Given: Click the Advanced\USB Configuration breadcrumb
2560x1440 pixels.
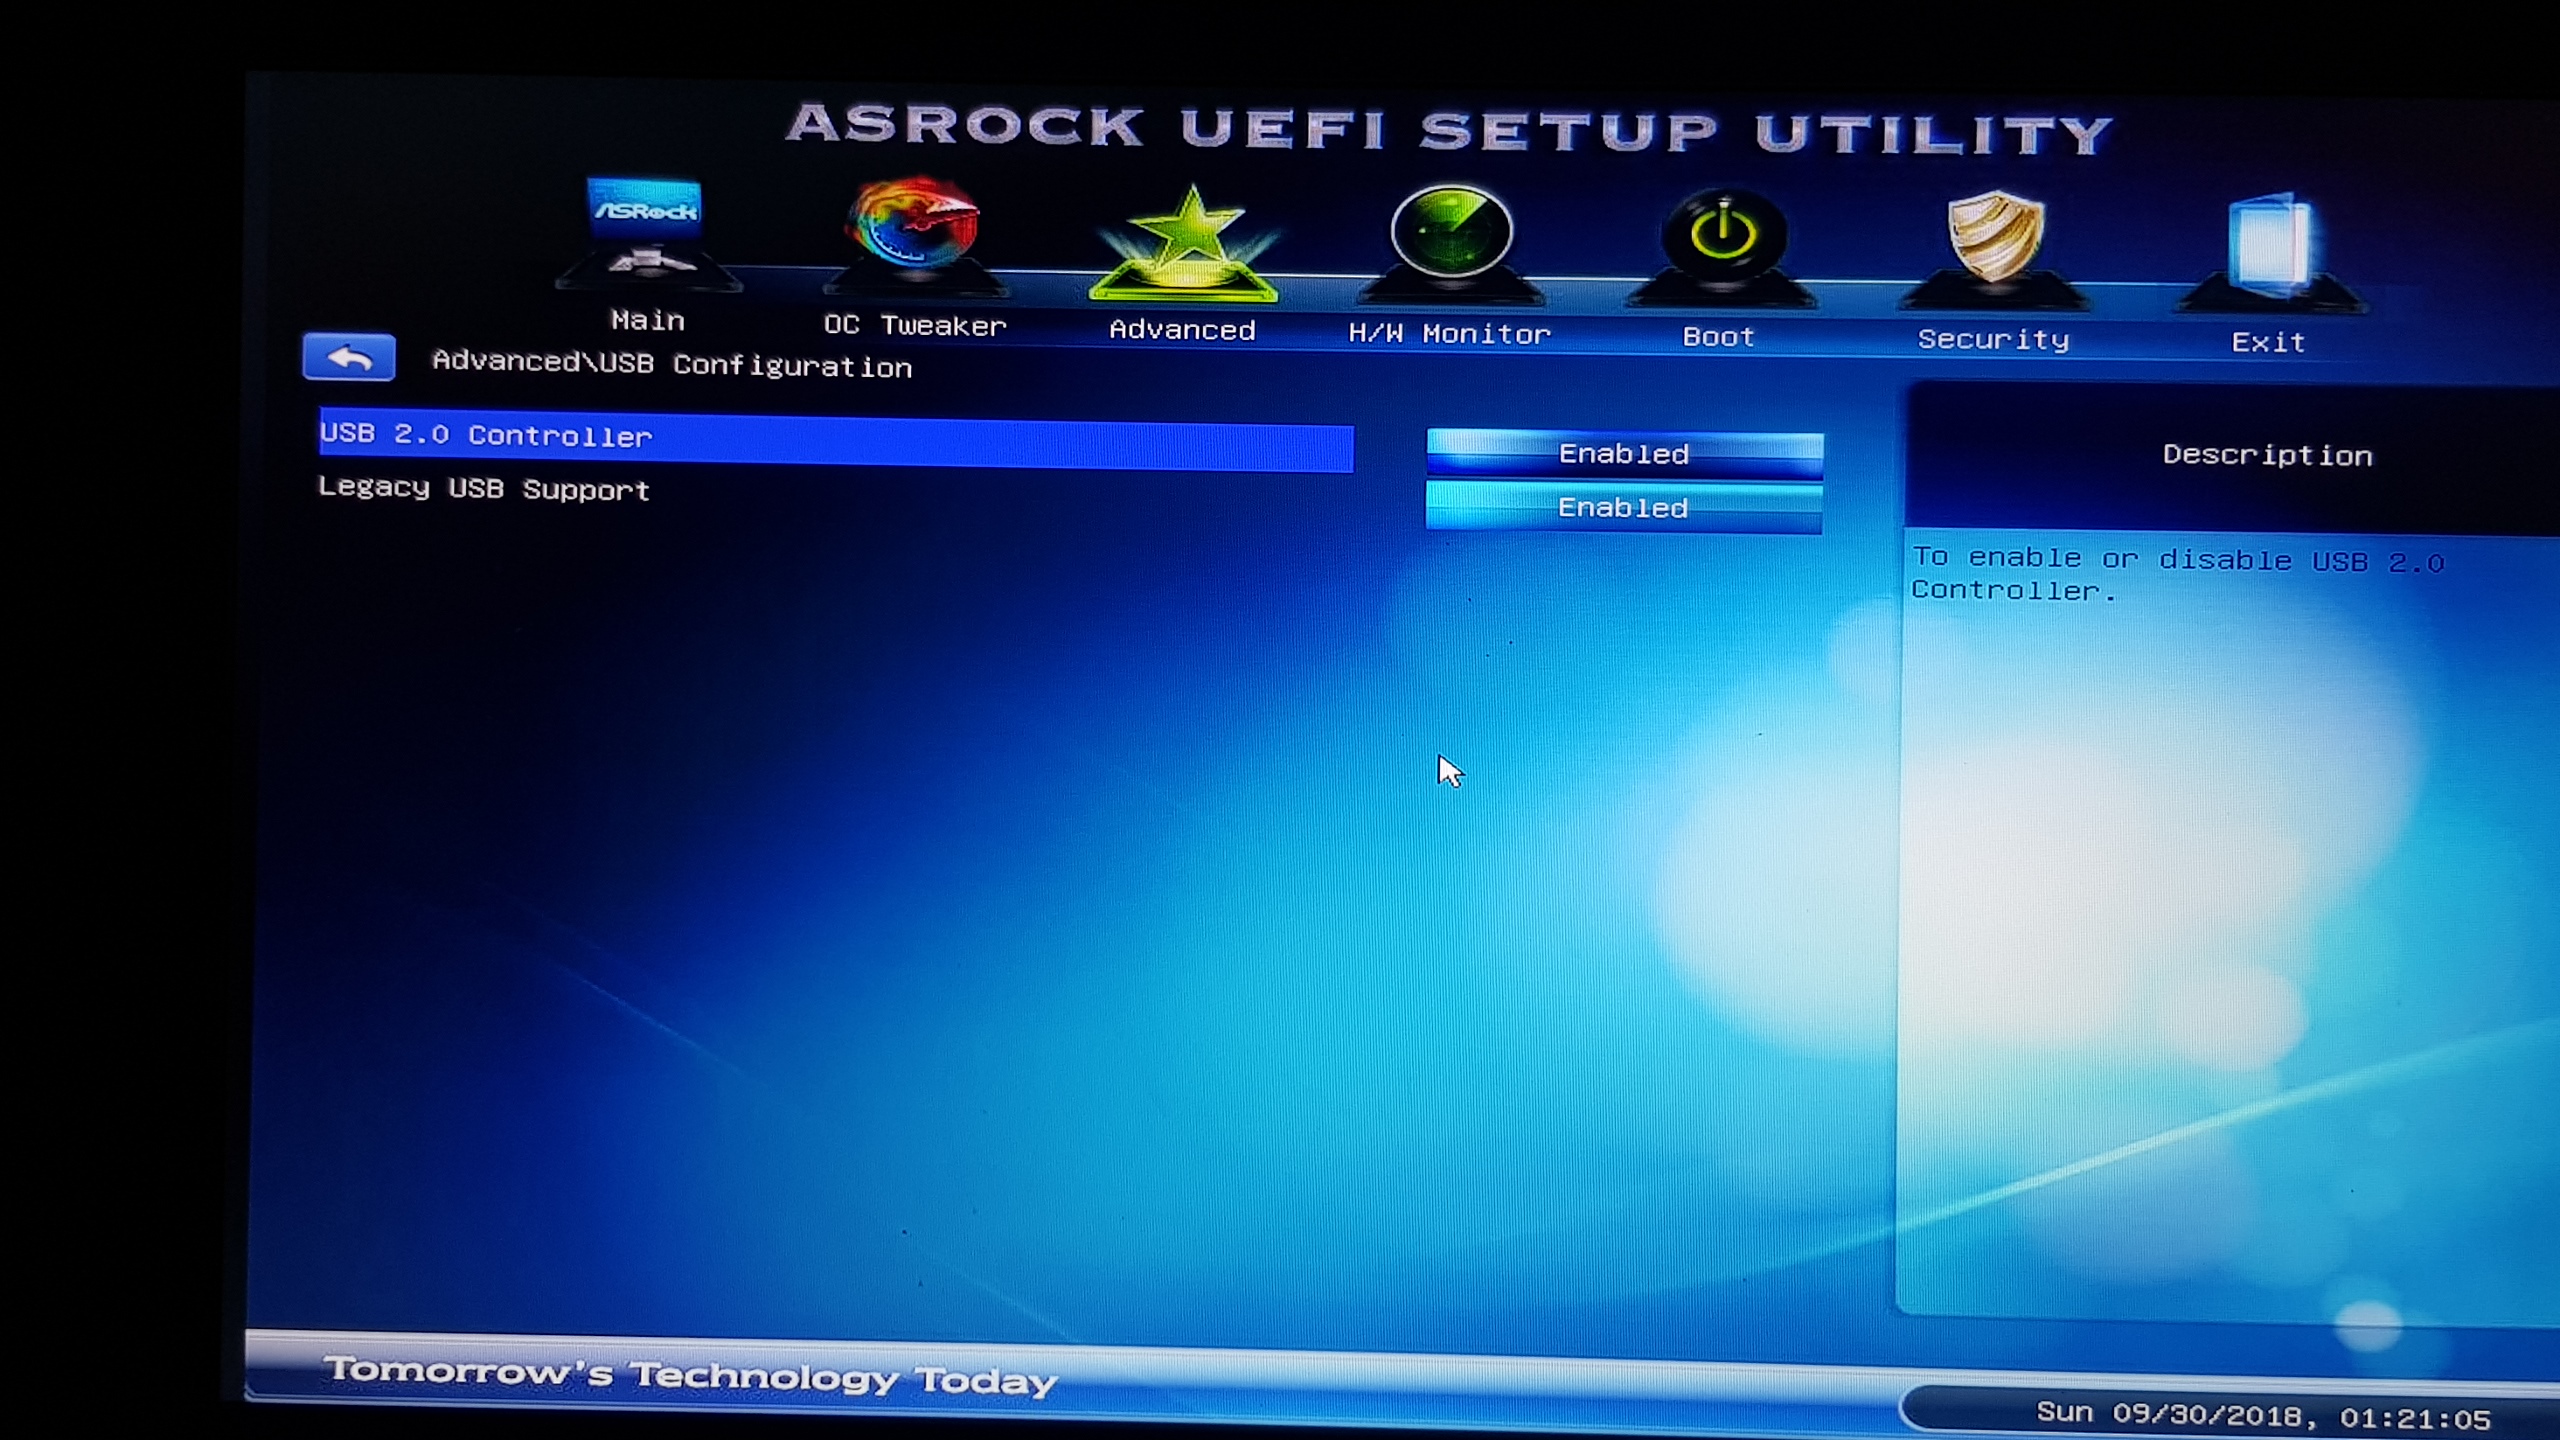Looking at the screenshot, I should click(672, 364).
